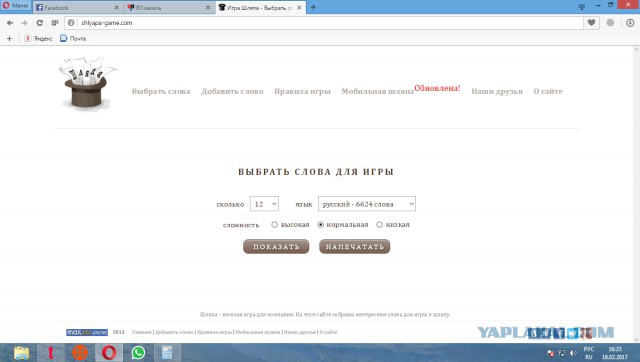Open the downloads arrow icon

click(630, 23)
